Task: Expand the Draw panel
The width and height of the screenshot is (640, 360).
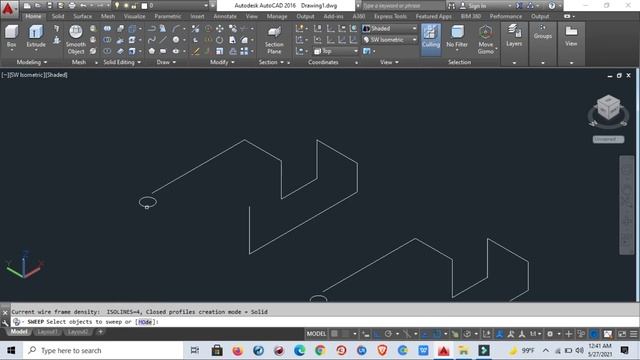Action: (x=166, y=62)
